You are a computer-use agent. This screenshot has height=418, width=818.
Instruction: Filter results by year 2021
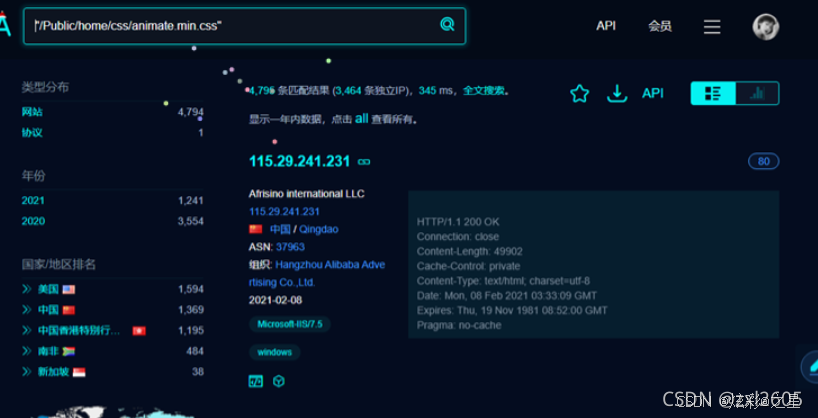[33, 200]
